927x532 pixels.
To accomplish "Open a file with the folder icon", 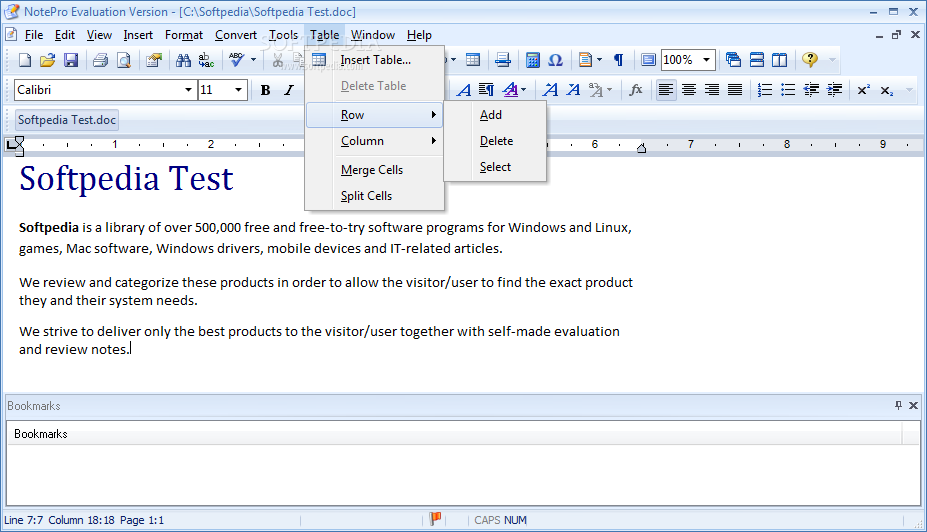I will pos(47,60).
